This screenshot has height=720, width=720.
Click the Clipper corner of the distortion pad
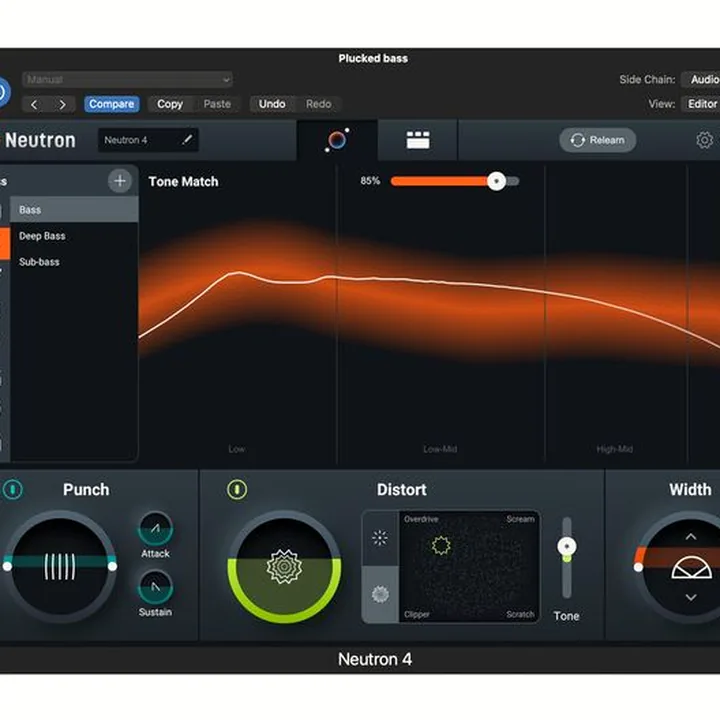click(417, 614)
